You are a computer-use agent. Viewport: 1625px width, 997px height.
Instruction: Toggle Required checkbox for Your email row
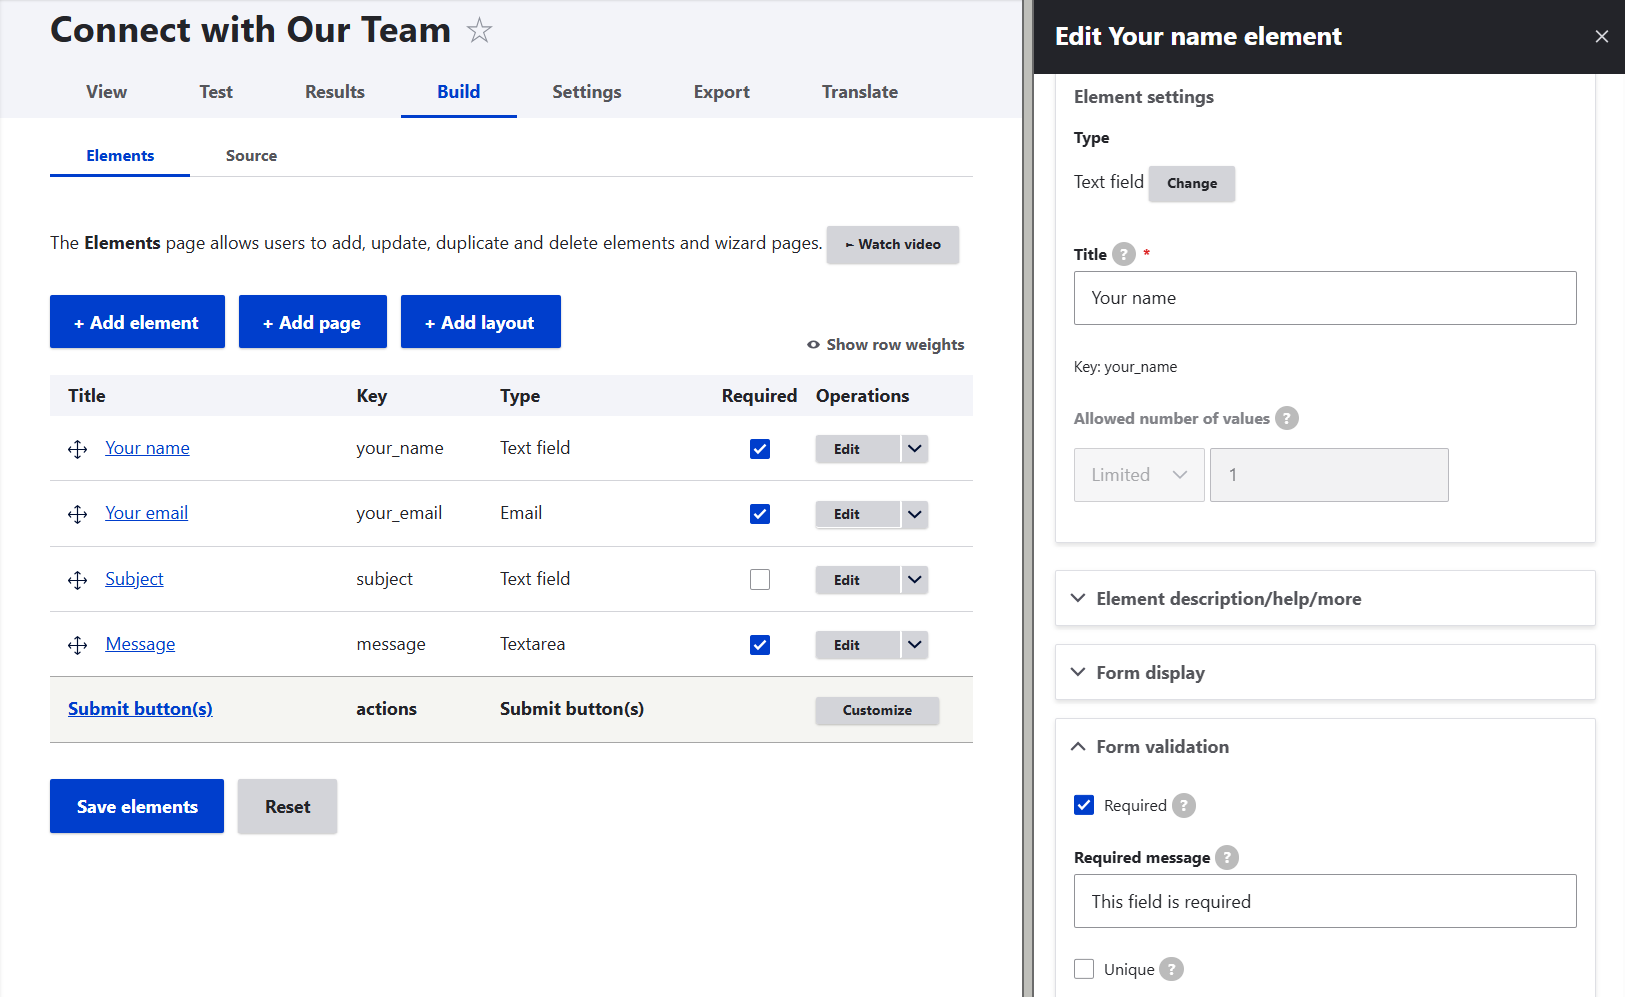pos(760,514)
